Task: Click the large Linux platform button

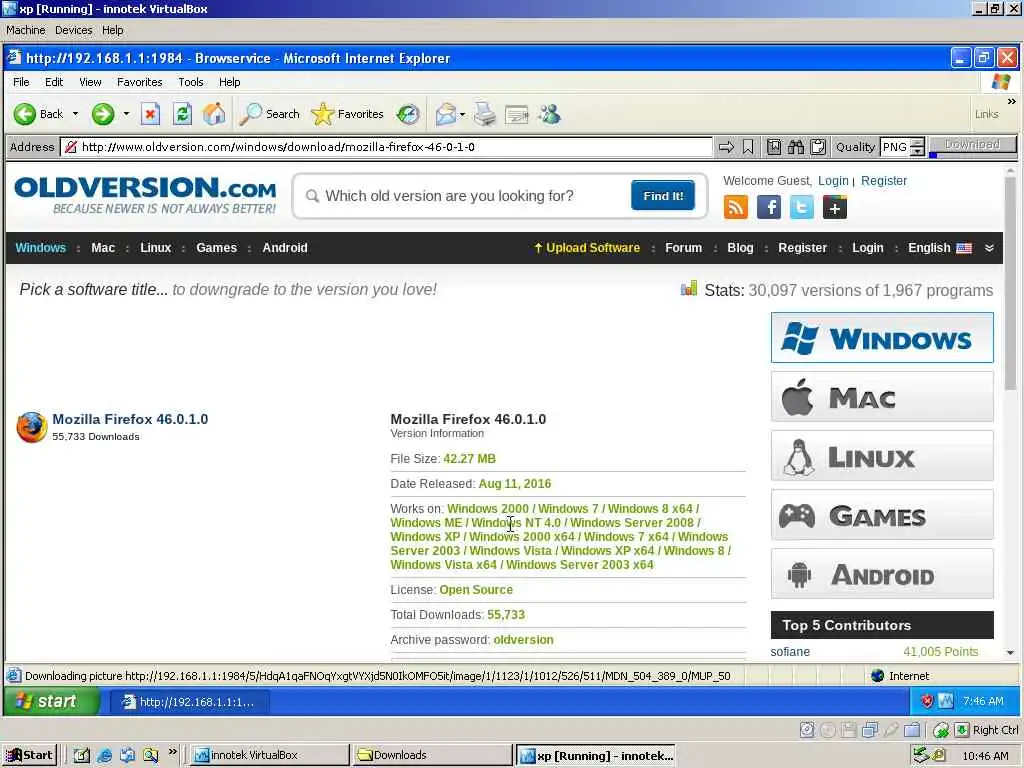Action: [x=882, y=456]
